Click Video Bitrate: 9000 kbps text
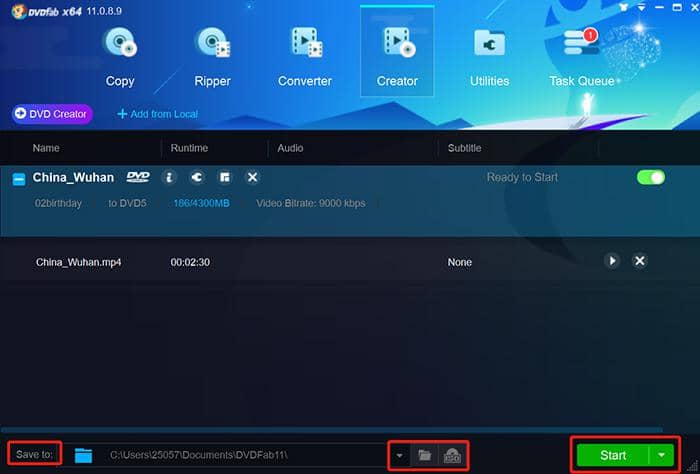700x474 pixels. 311,203
